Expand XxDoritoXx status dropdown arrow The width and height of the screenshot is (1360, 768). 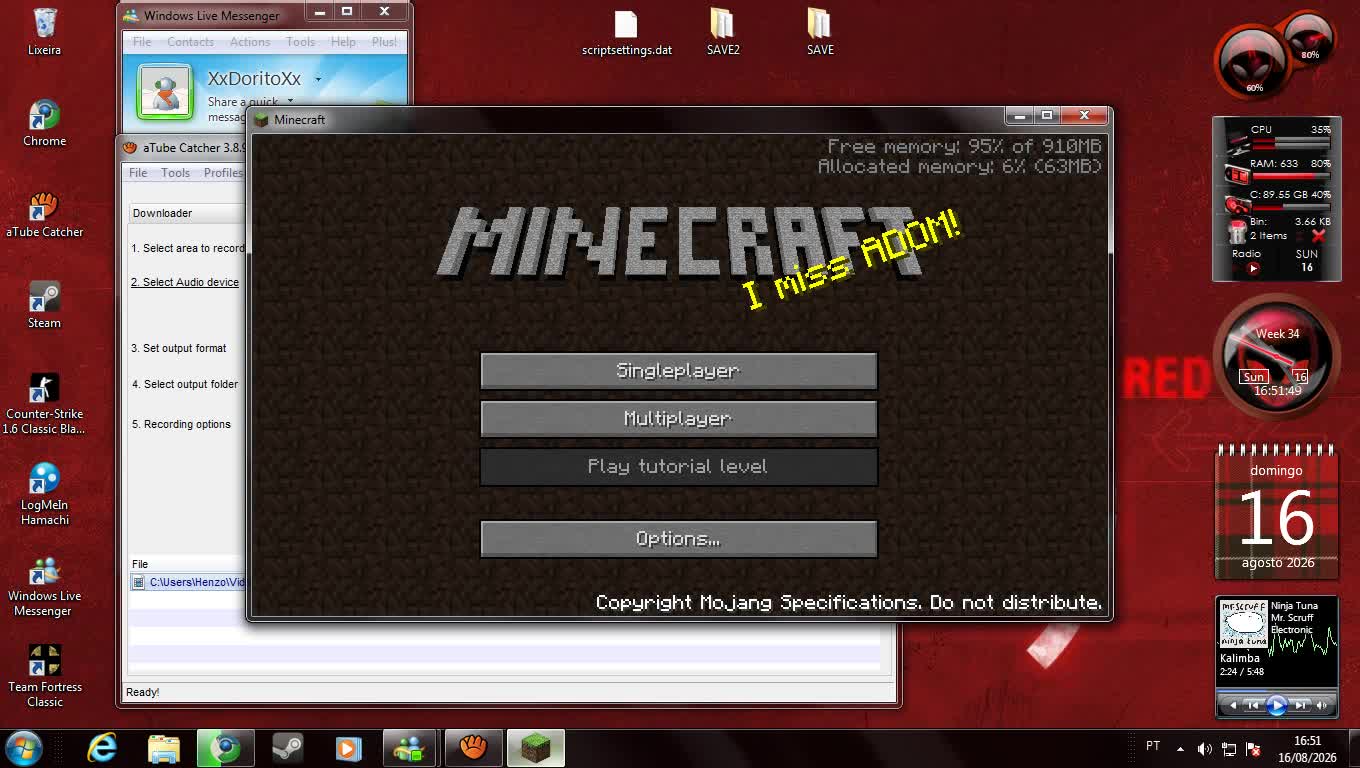coord(318,79)
